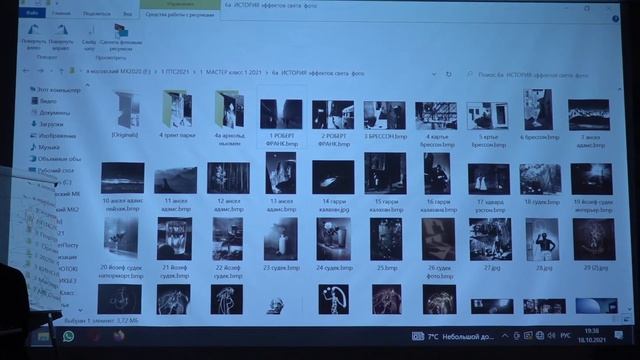Screen dimensions: 640x360
Task: Switch to the Share ribbon tab
Action: click(97, 13)
